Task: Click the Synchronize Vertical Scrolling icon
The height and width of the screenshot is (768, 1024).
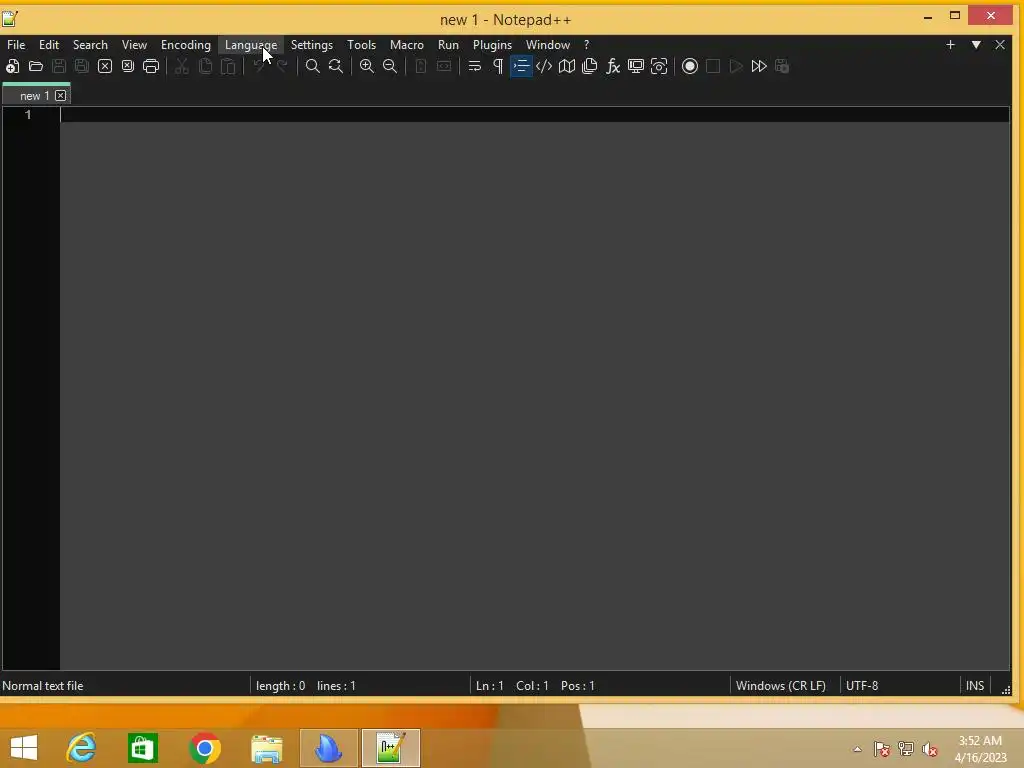Action: pyautogui.click(x=421, y=66)
